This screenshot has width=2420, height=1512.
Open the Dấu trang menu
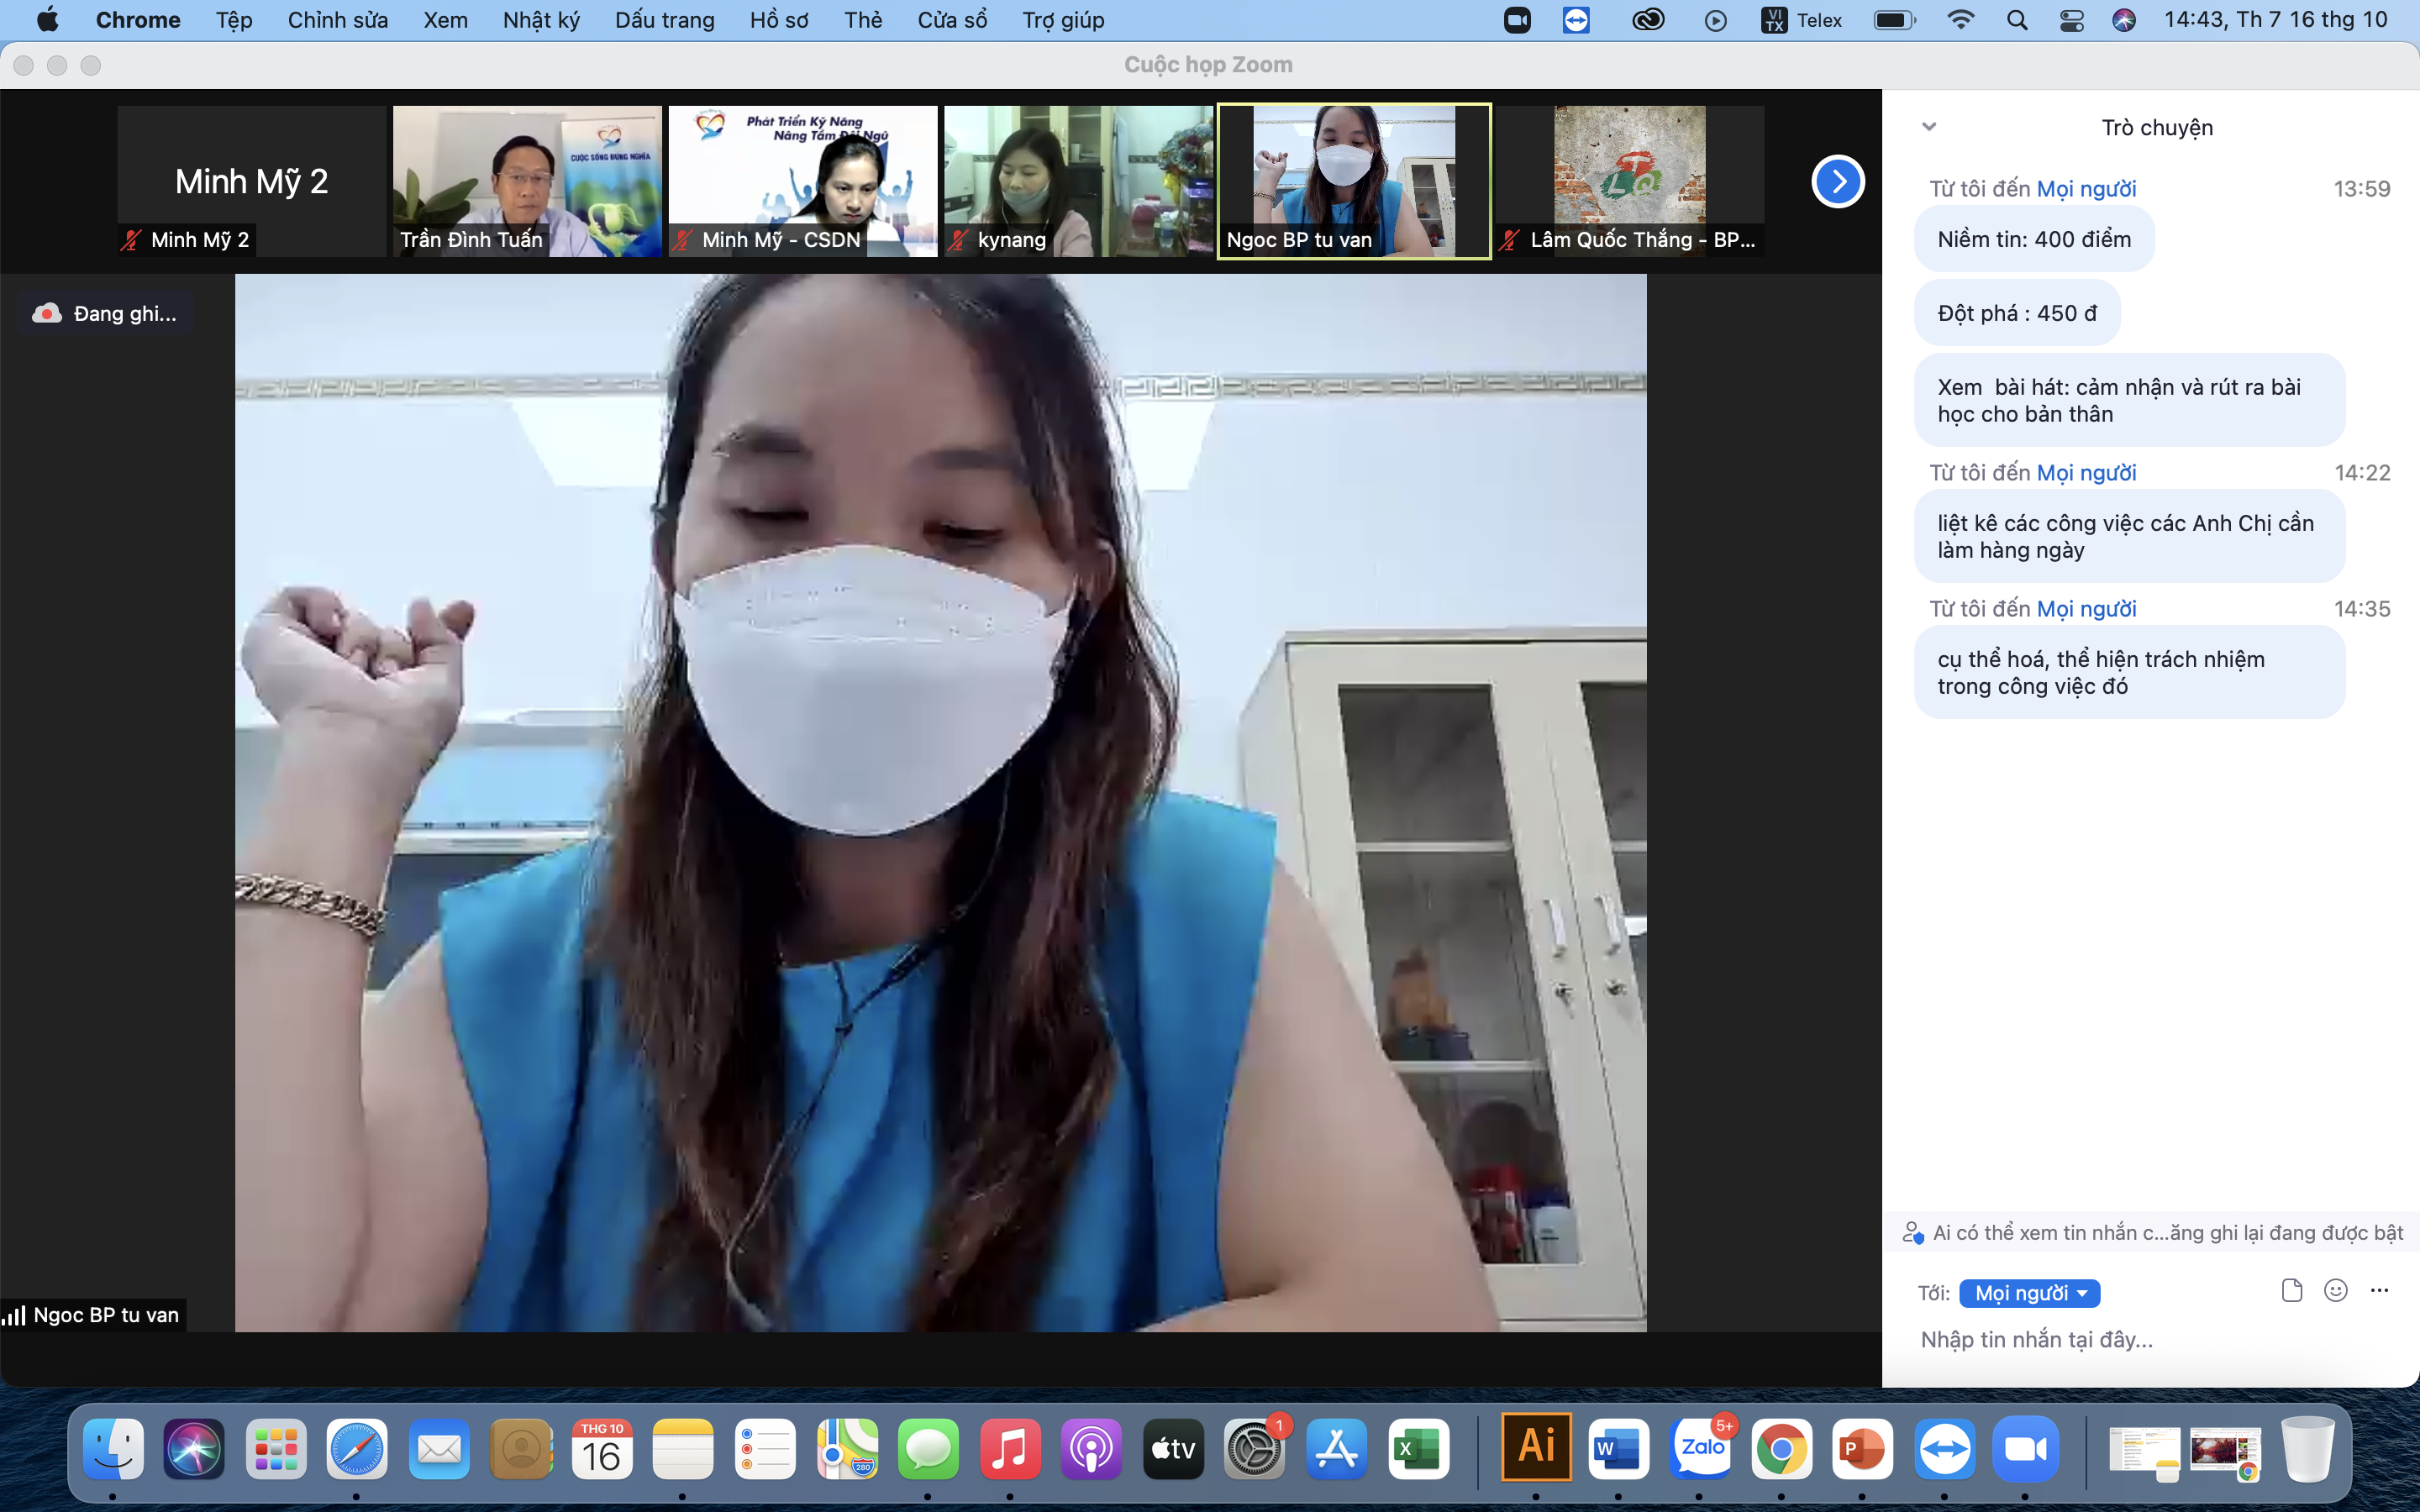(664, 20)
